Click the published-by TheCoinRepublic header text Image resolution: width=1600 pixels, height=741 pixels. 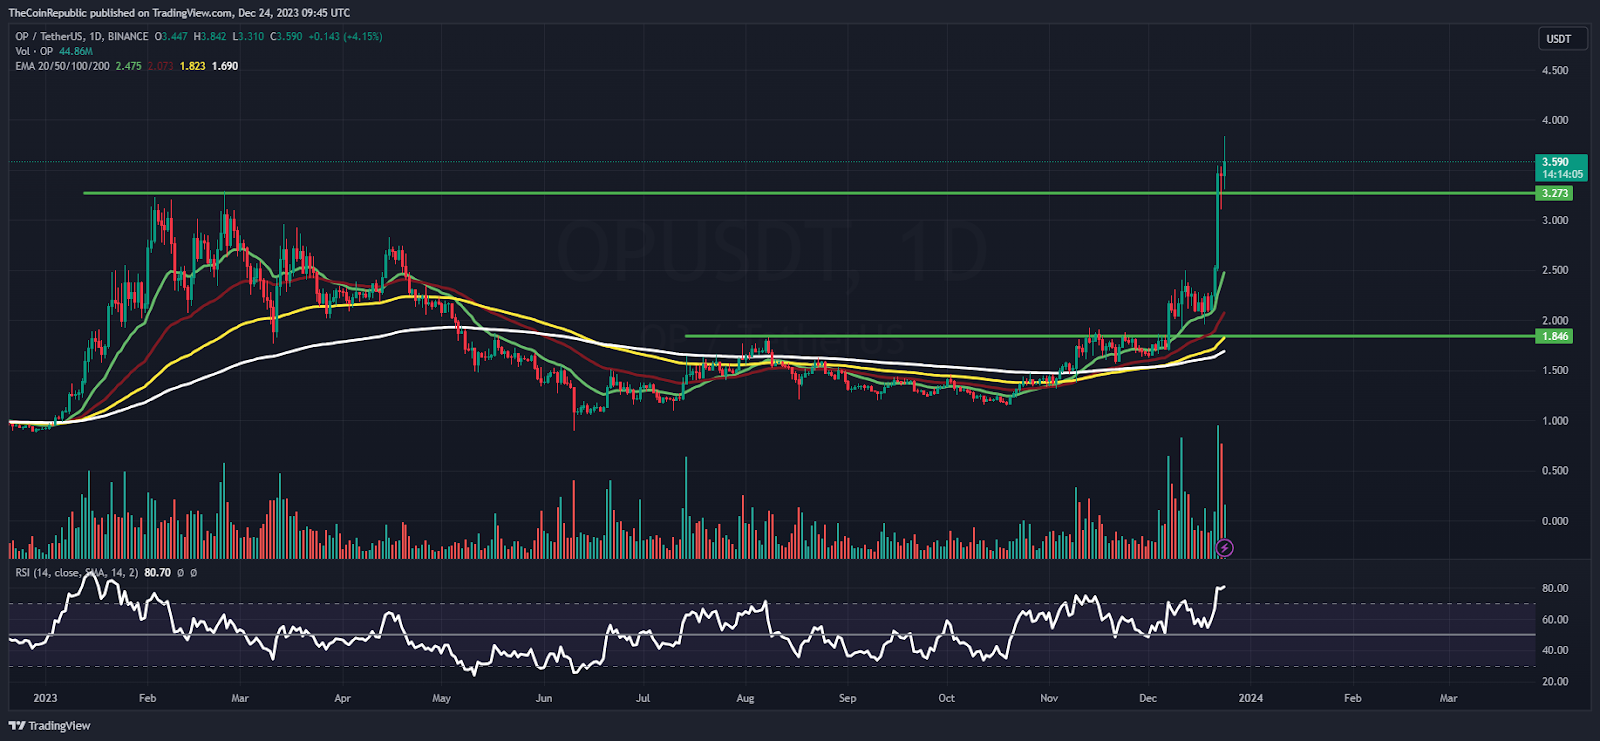tap(179, 13)
